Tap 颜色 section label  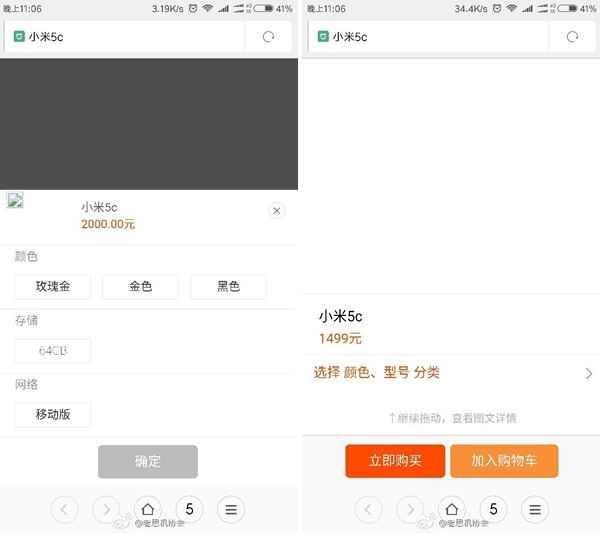[26, 256]
